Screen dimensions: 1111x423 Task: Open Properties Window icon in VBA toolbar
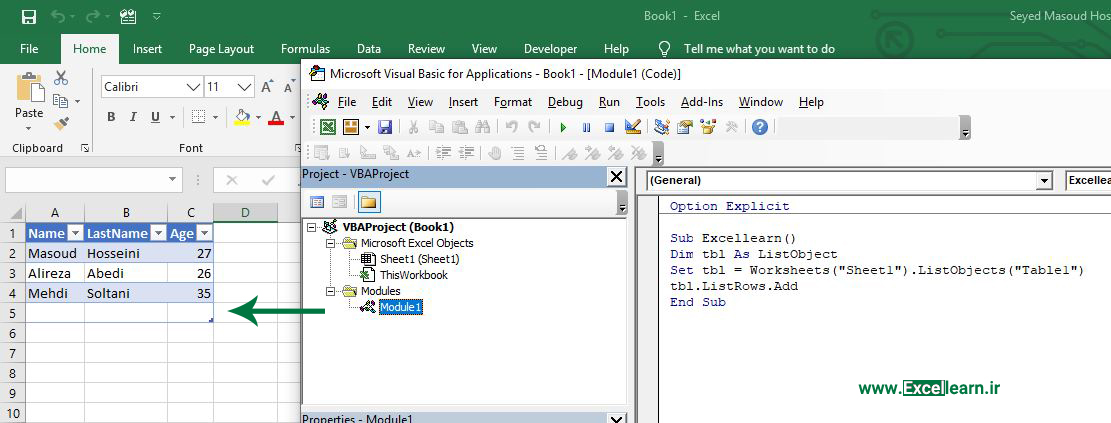click(684, 127)
